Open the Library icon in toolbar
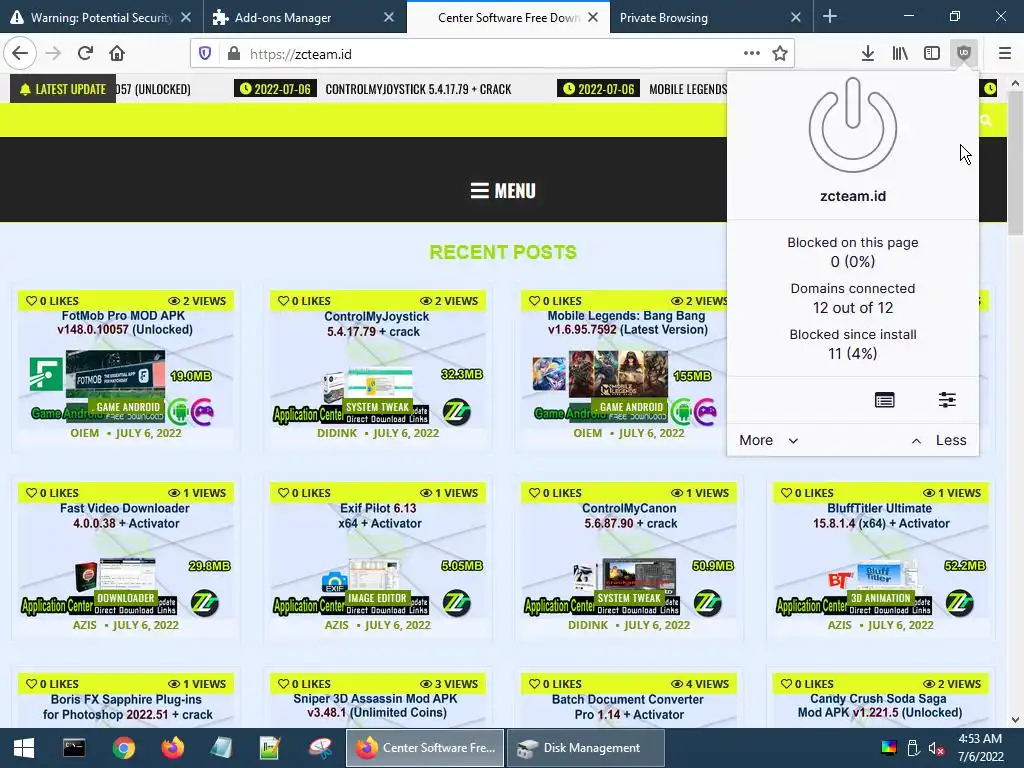Viewport: 1024px width, 768px height. (x=900, y=53)
